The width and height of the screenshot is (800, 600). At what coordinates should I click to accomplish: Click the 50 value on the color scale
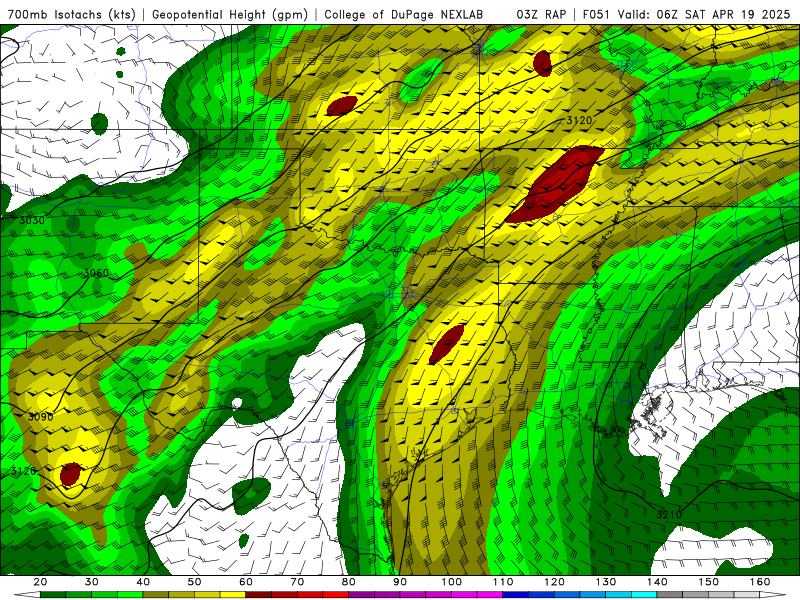pos(194,582)
